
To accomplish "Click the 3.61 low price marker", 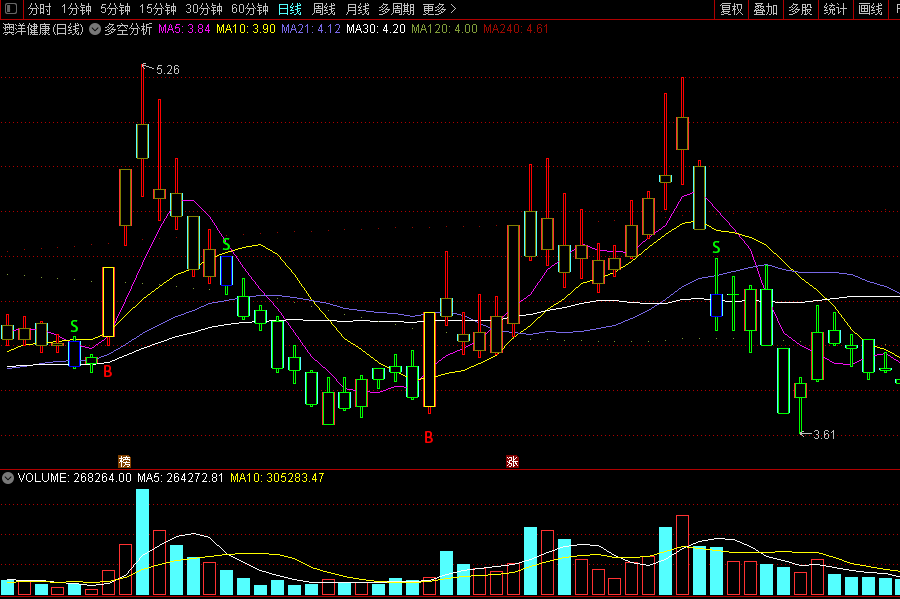I will tap(824, 435).
